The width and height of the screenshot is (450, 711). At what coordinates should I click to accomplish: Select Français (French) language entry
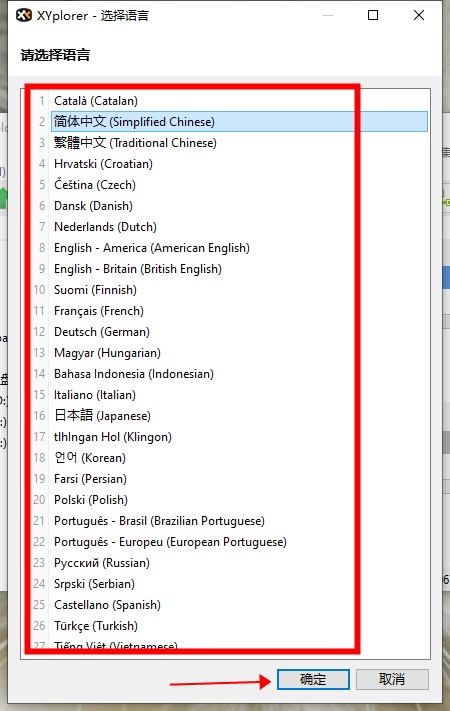(x=99, y=311)
